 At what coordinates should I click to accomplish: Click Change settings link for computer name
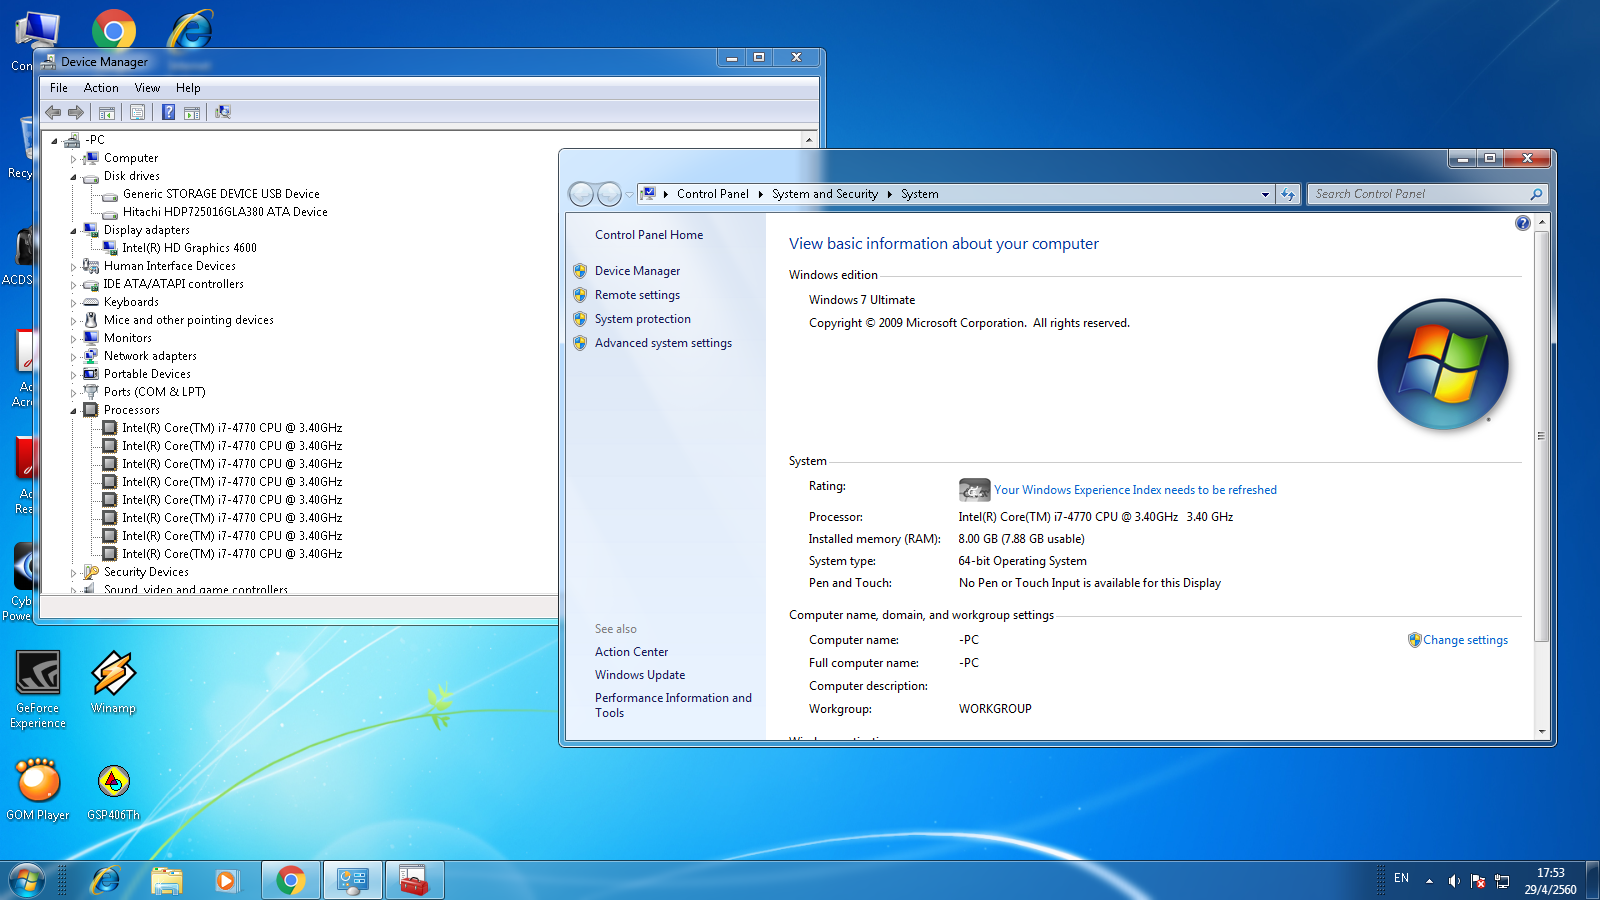1465,640
